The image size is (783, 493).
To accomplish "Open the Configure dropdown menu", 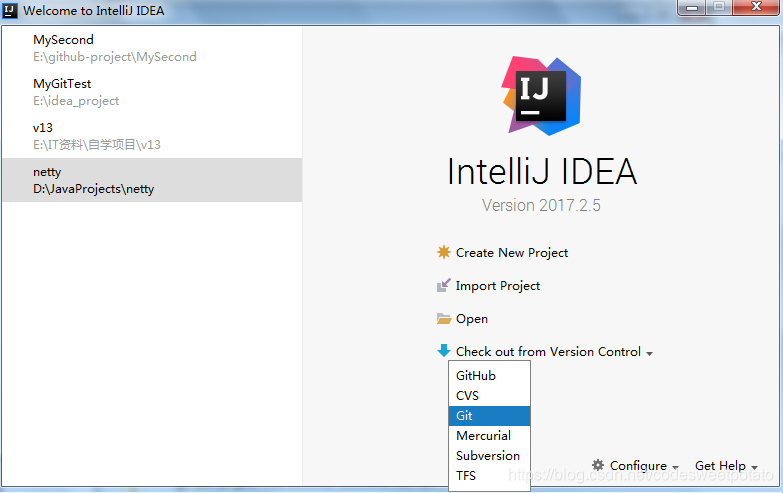I will coord(644,466).
